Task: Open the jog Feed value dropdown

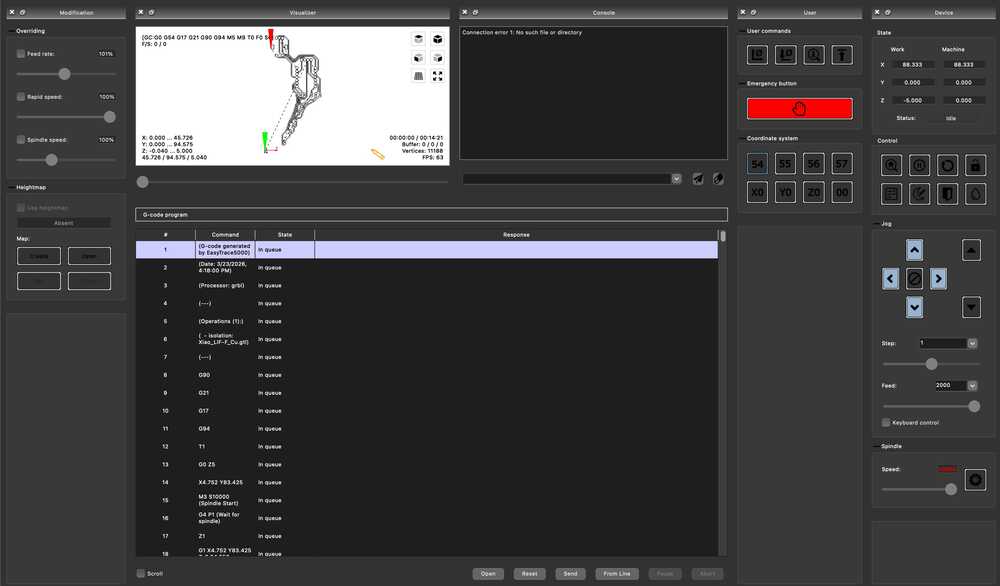Action: click(974, 385)
